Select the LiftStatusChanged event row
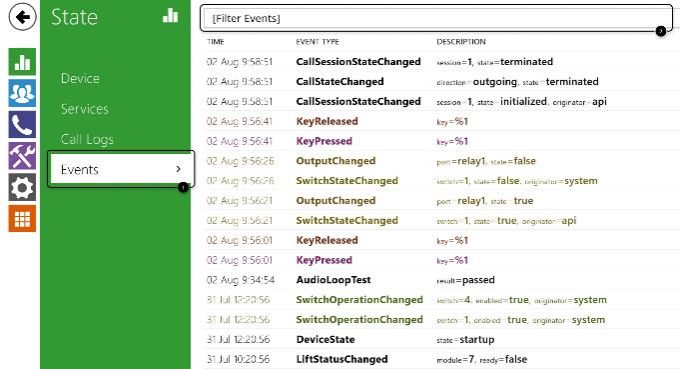The height and width of the screenshot is (369, 680). click(441, 359)
